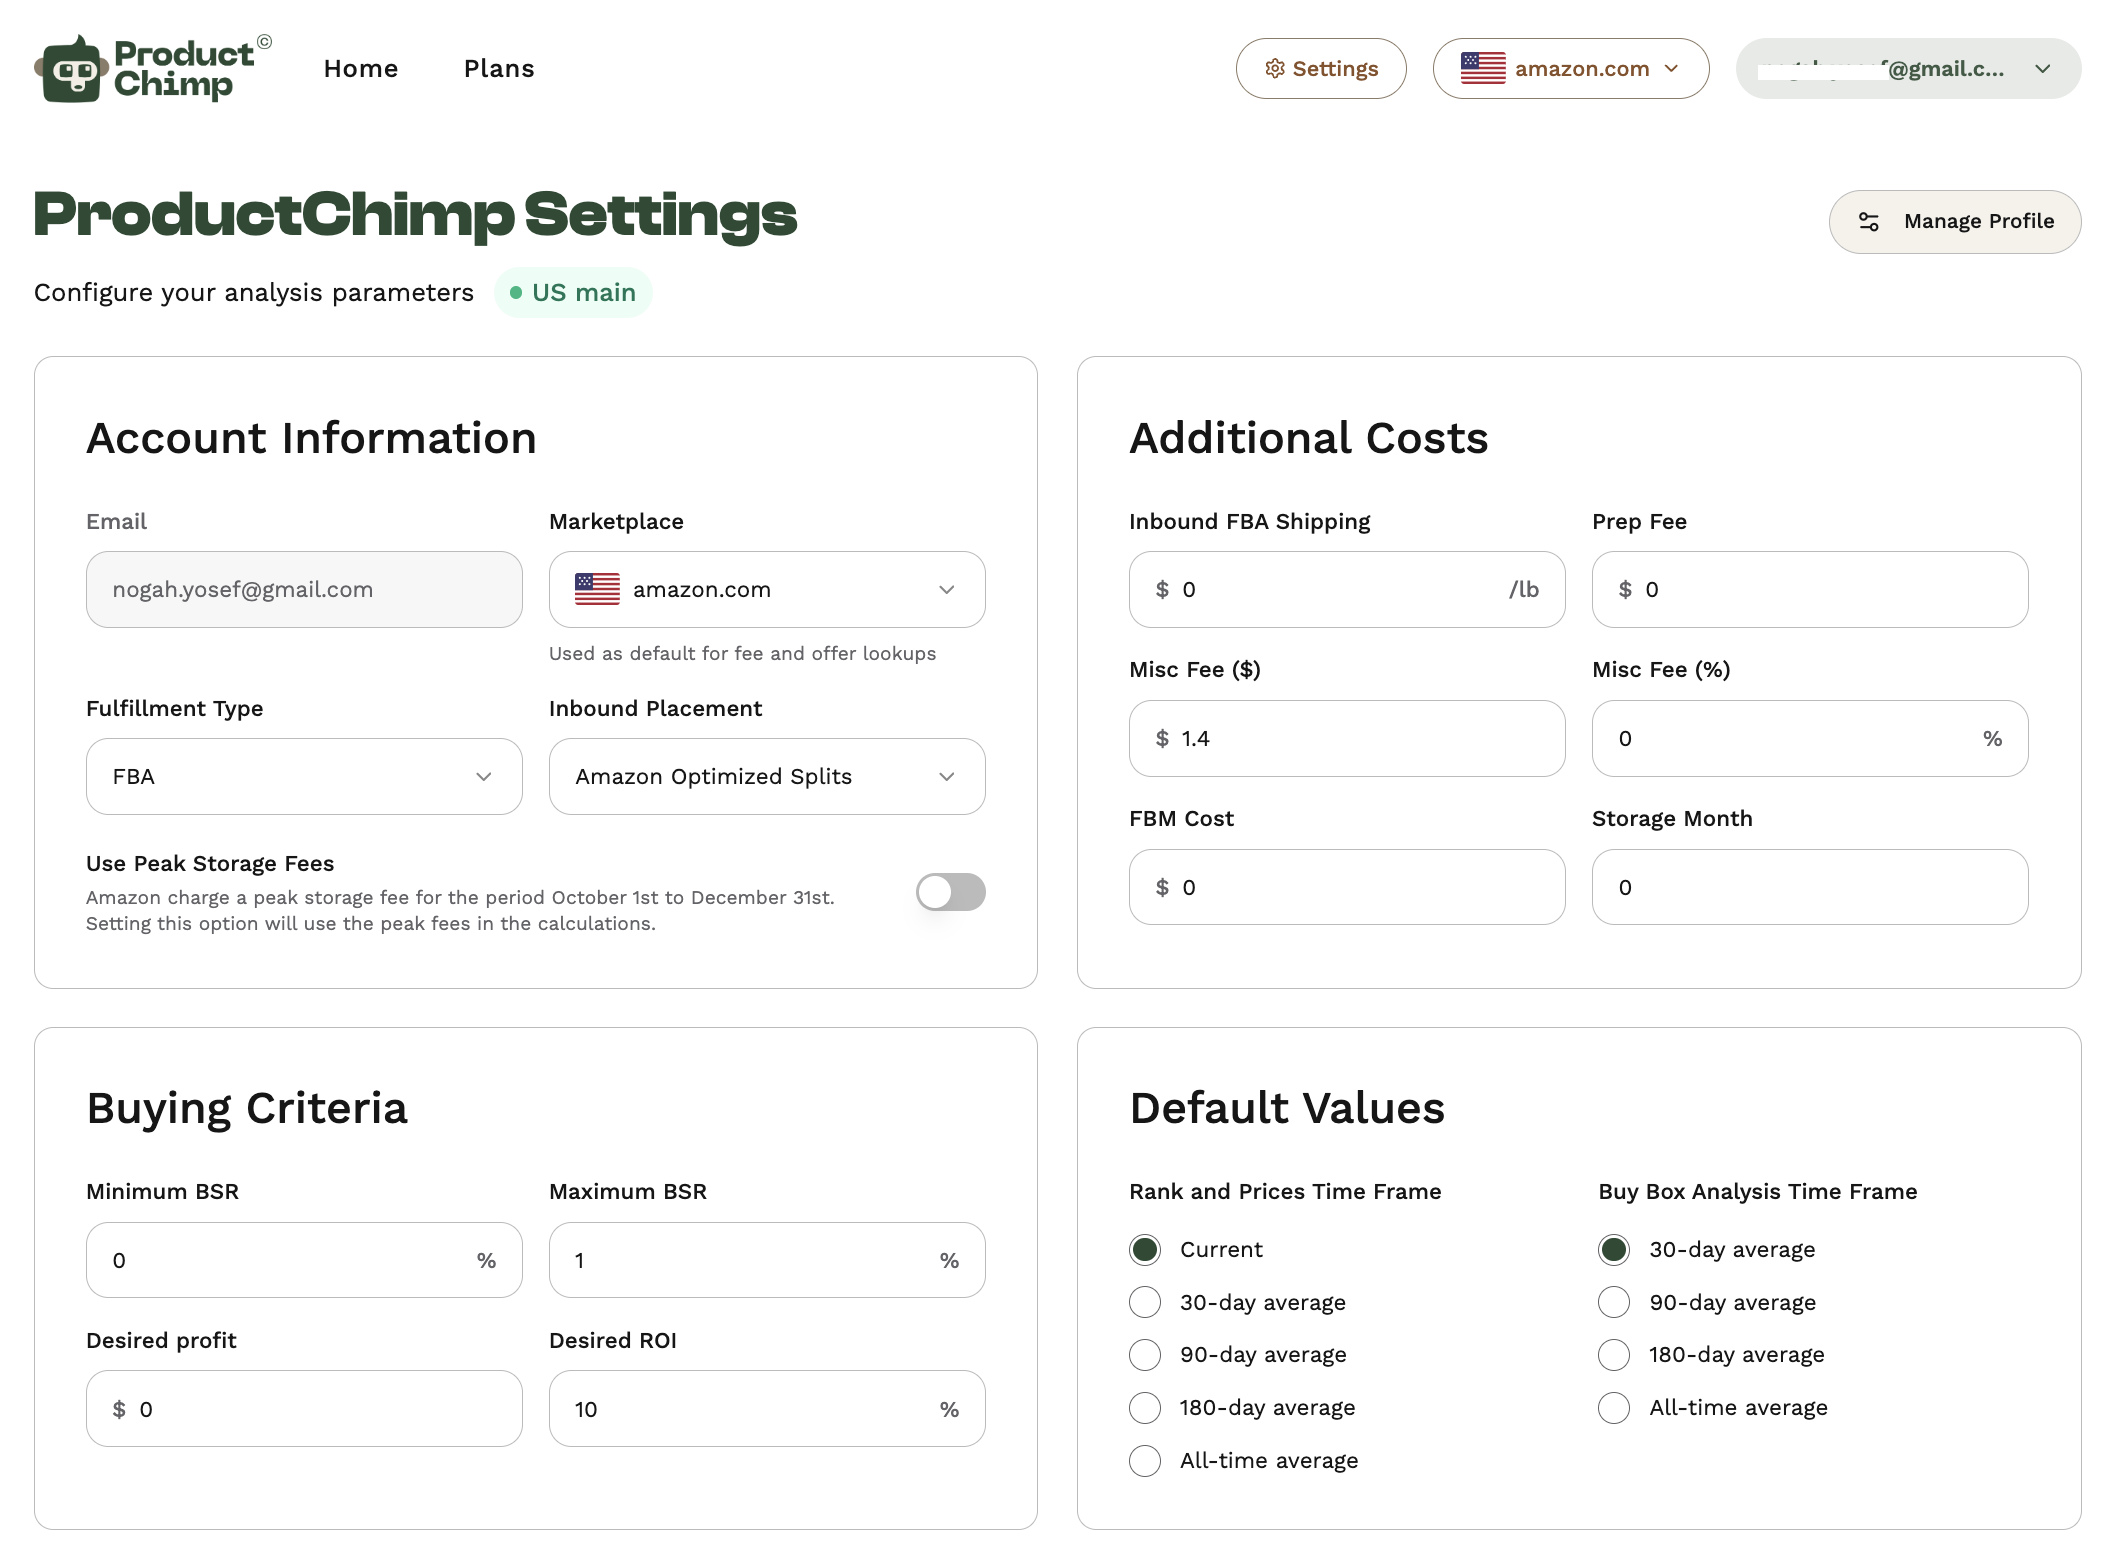Select 90-day average for Rank and Prices

1145,1355
